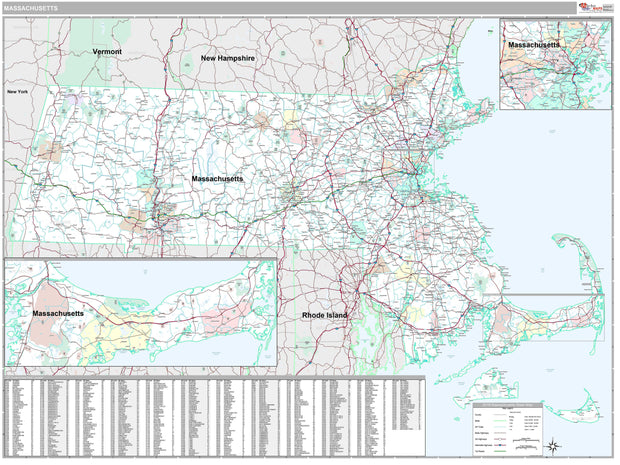Viewport: 620px width, 465px height.
Task: Select the New York state label
Action: 17,92
